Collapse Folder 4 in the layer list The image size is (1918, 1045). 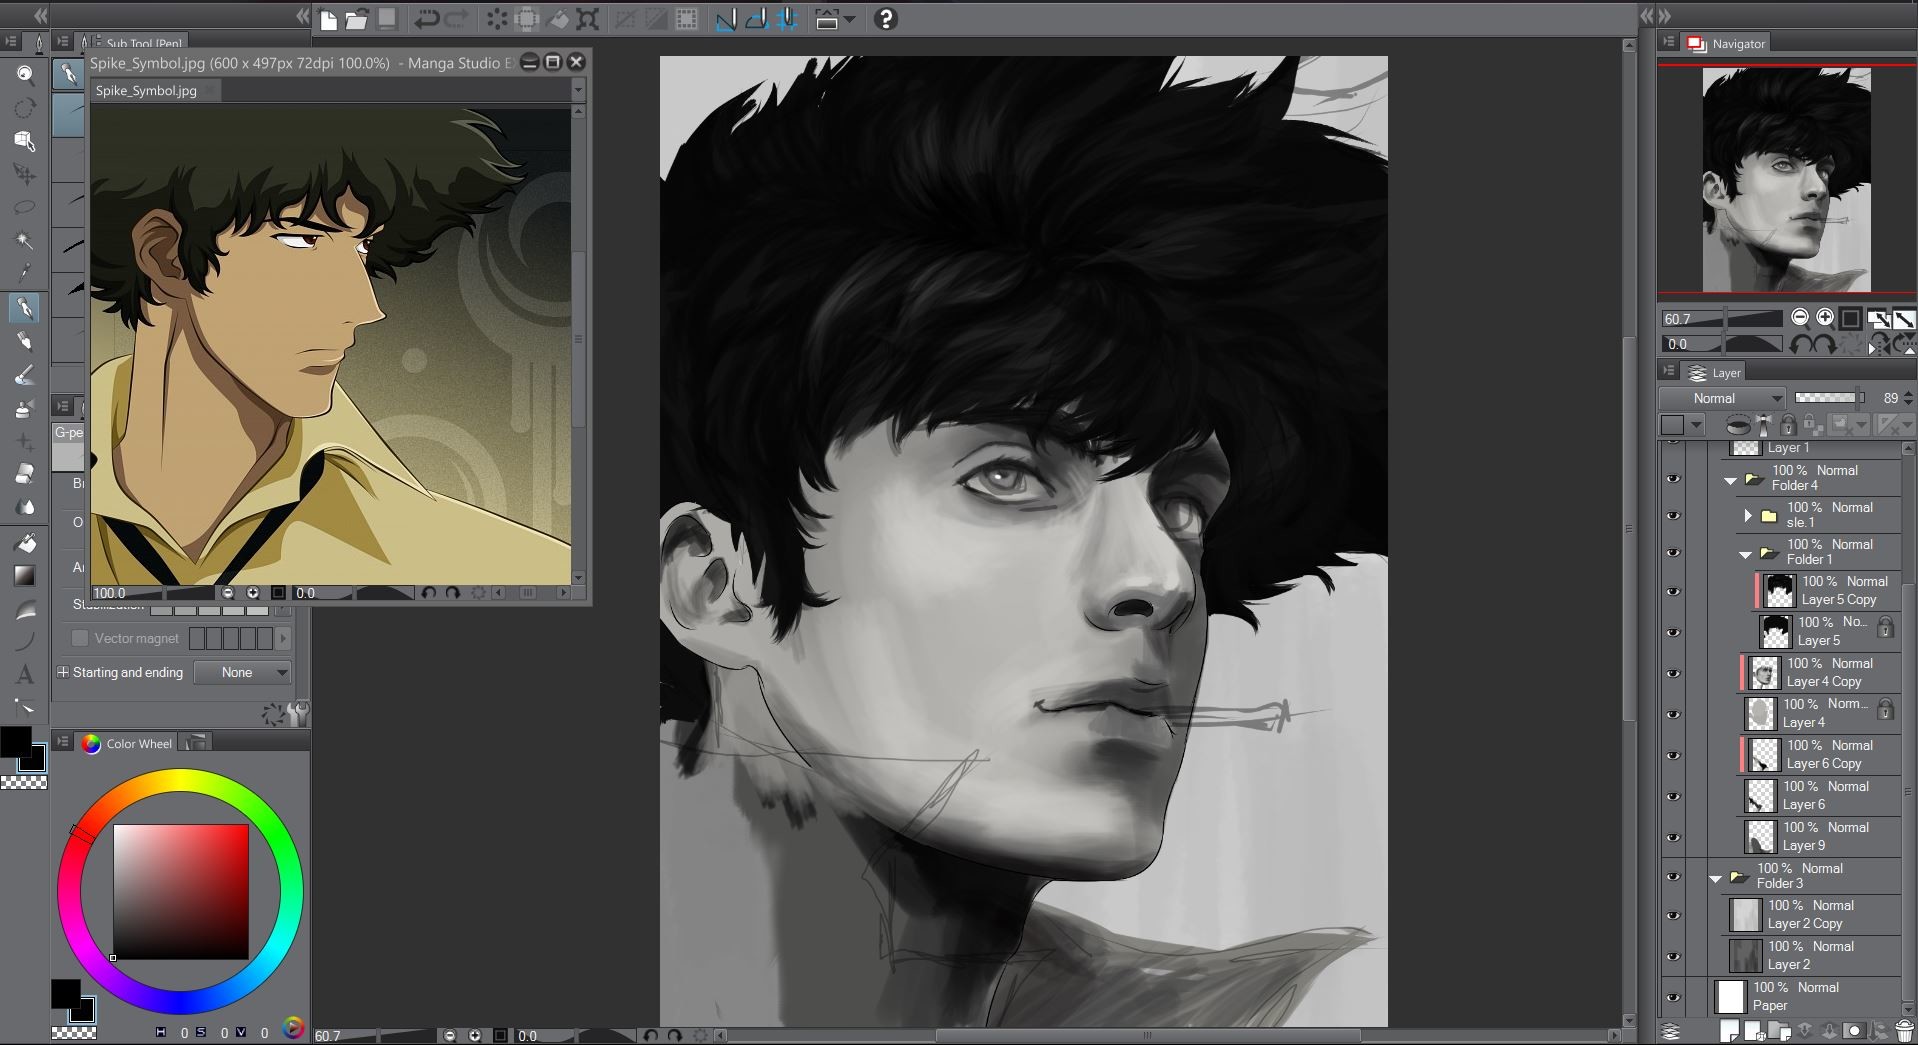click(1731, 480)
